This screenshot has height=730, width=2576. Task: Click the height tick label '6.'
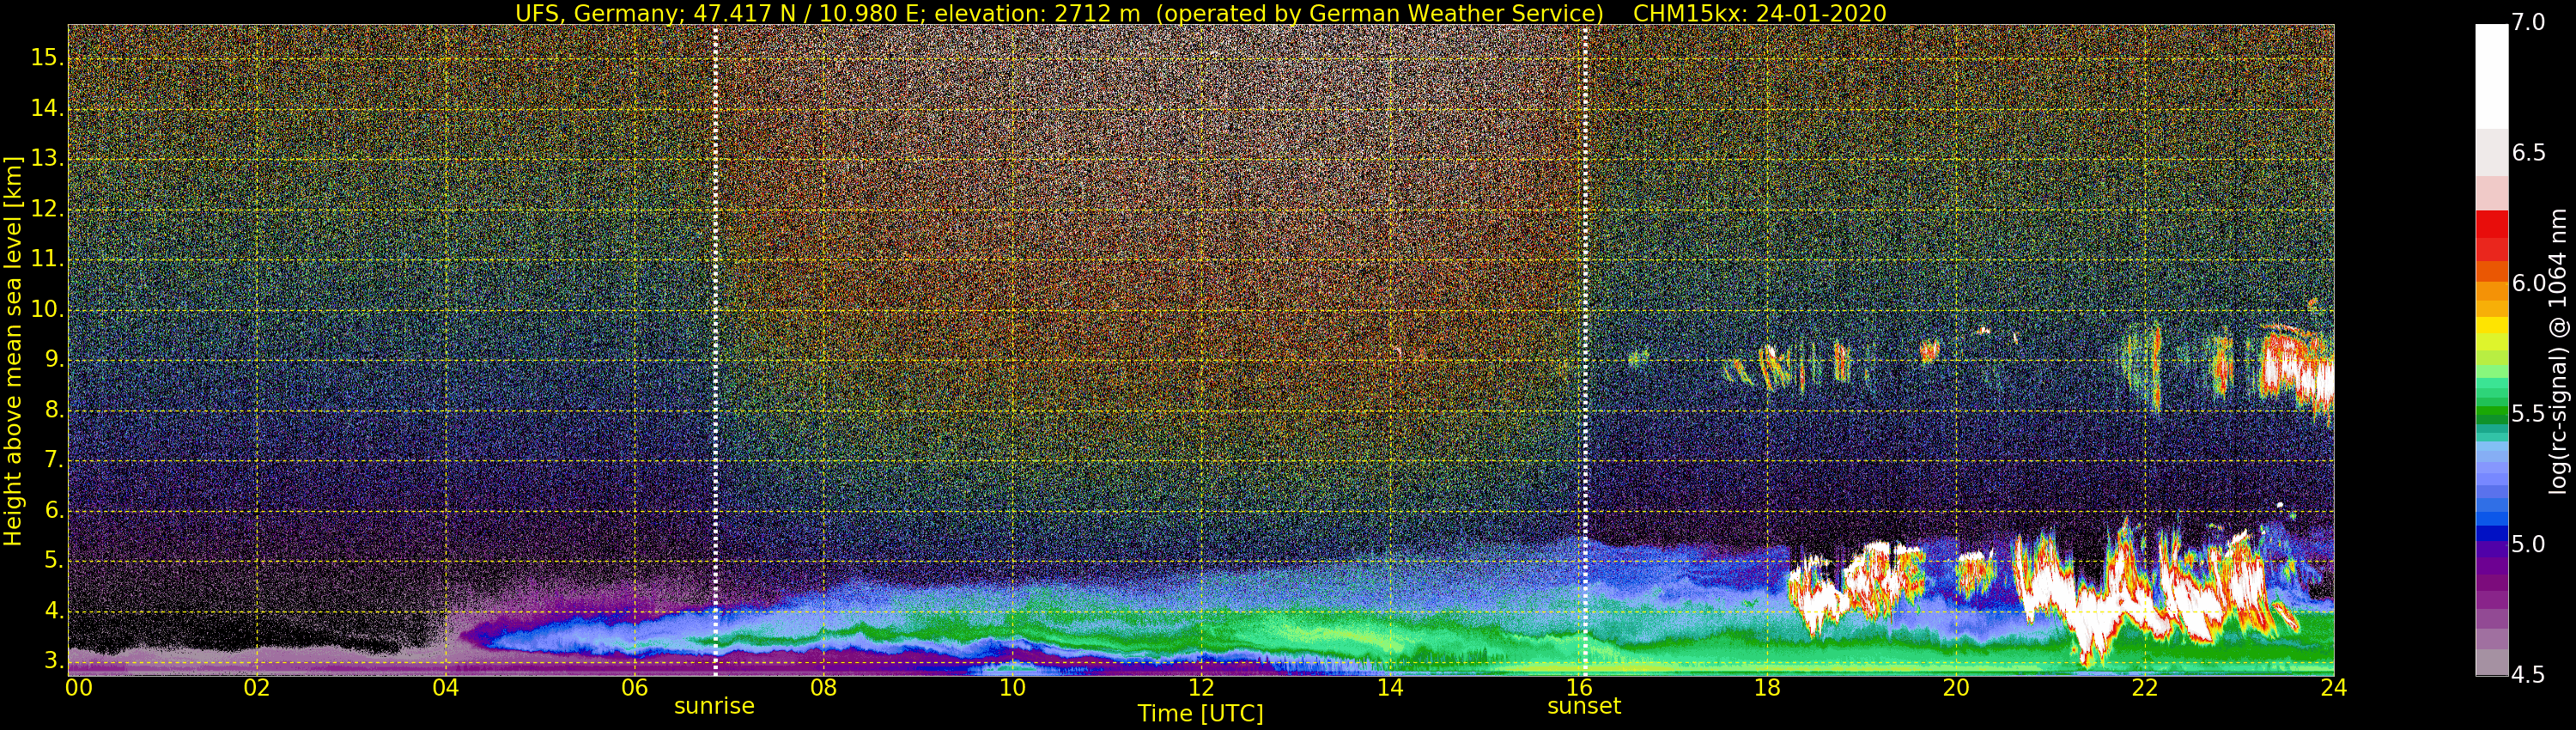(x=54, y=510)
